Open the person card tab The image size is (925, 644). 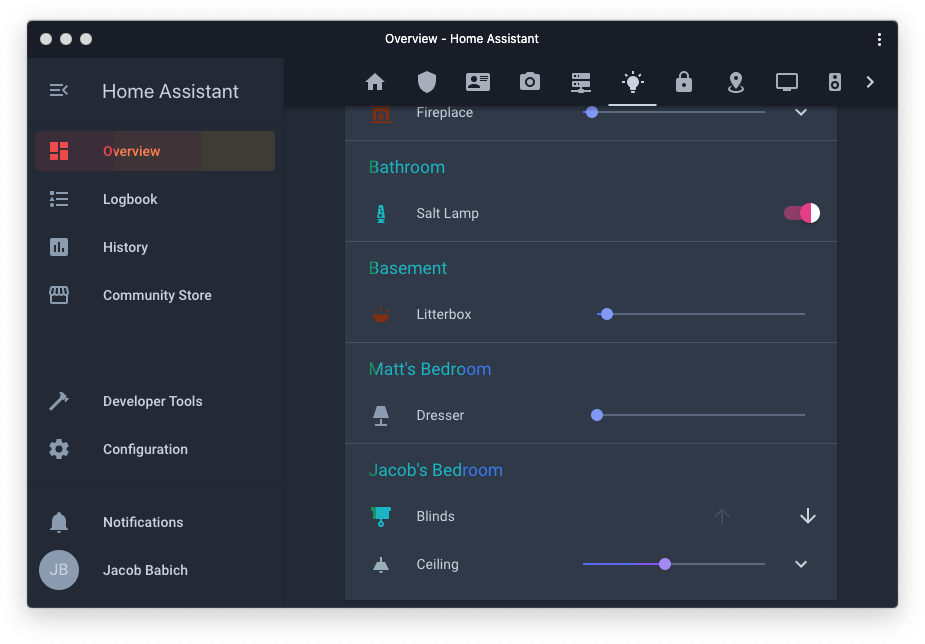coord(478,82)
